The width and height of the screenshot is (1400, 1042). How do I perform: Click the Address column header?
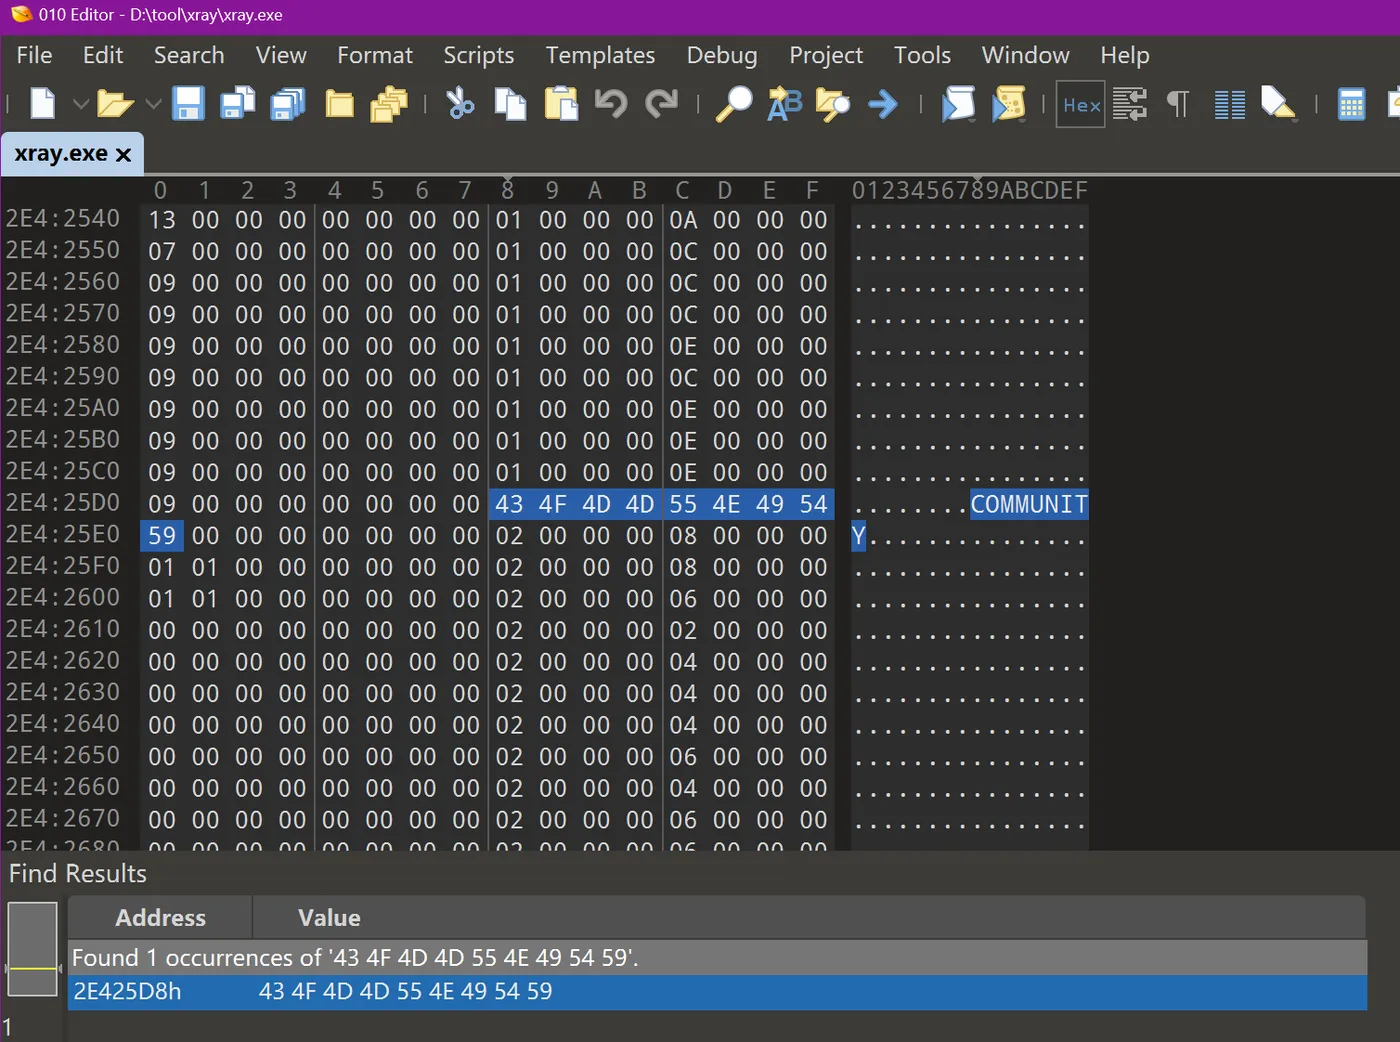pos(160,917)
